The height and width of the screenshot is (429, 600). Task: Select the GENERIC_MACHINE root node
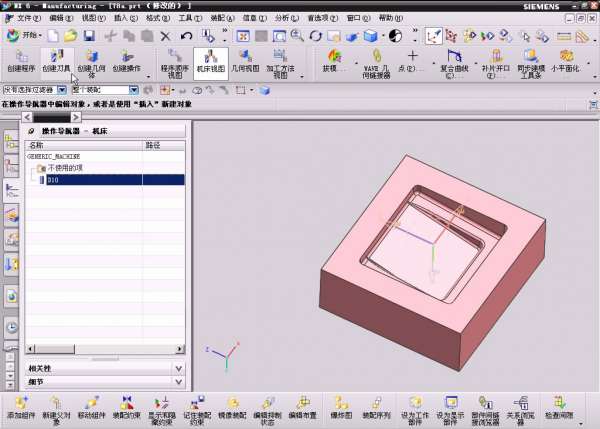pyautogui.click(x=54, y=156)
